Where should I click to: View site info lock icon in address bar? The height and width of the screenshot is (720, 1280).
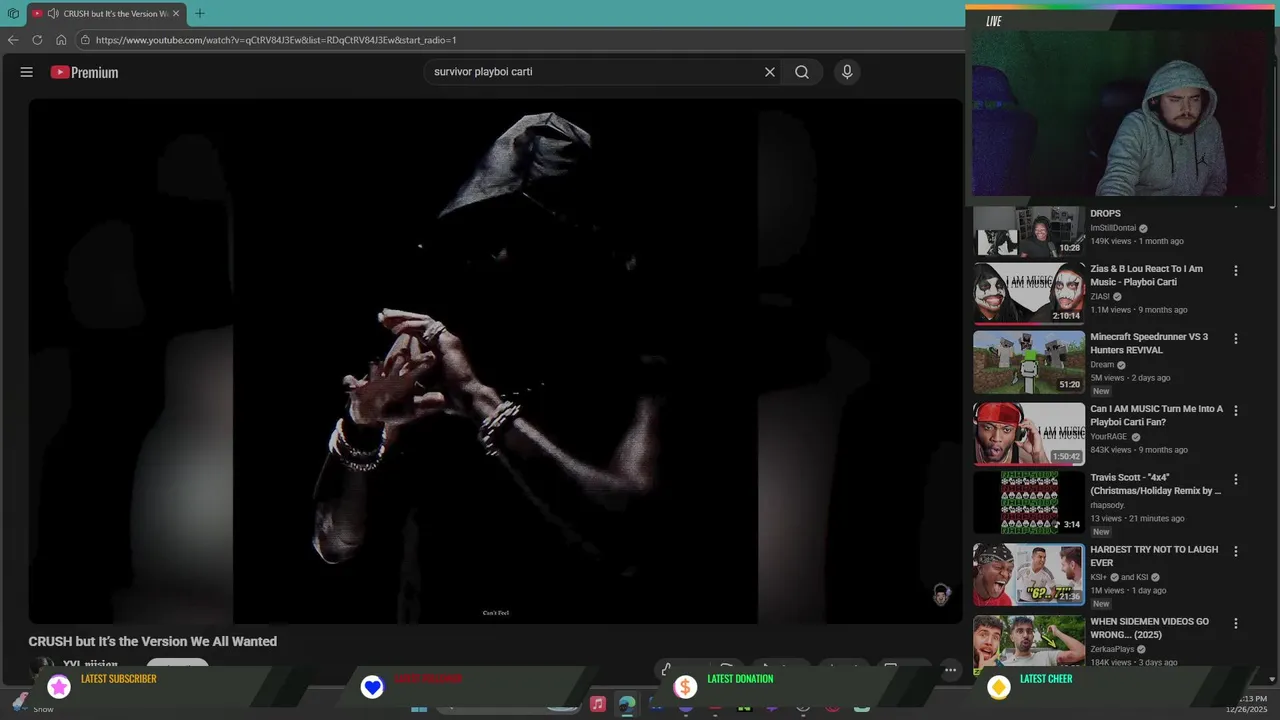(x=86, y=40)
